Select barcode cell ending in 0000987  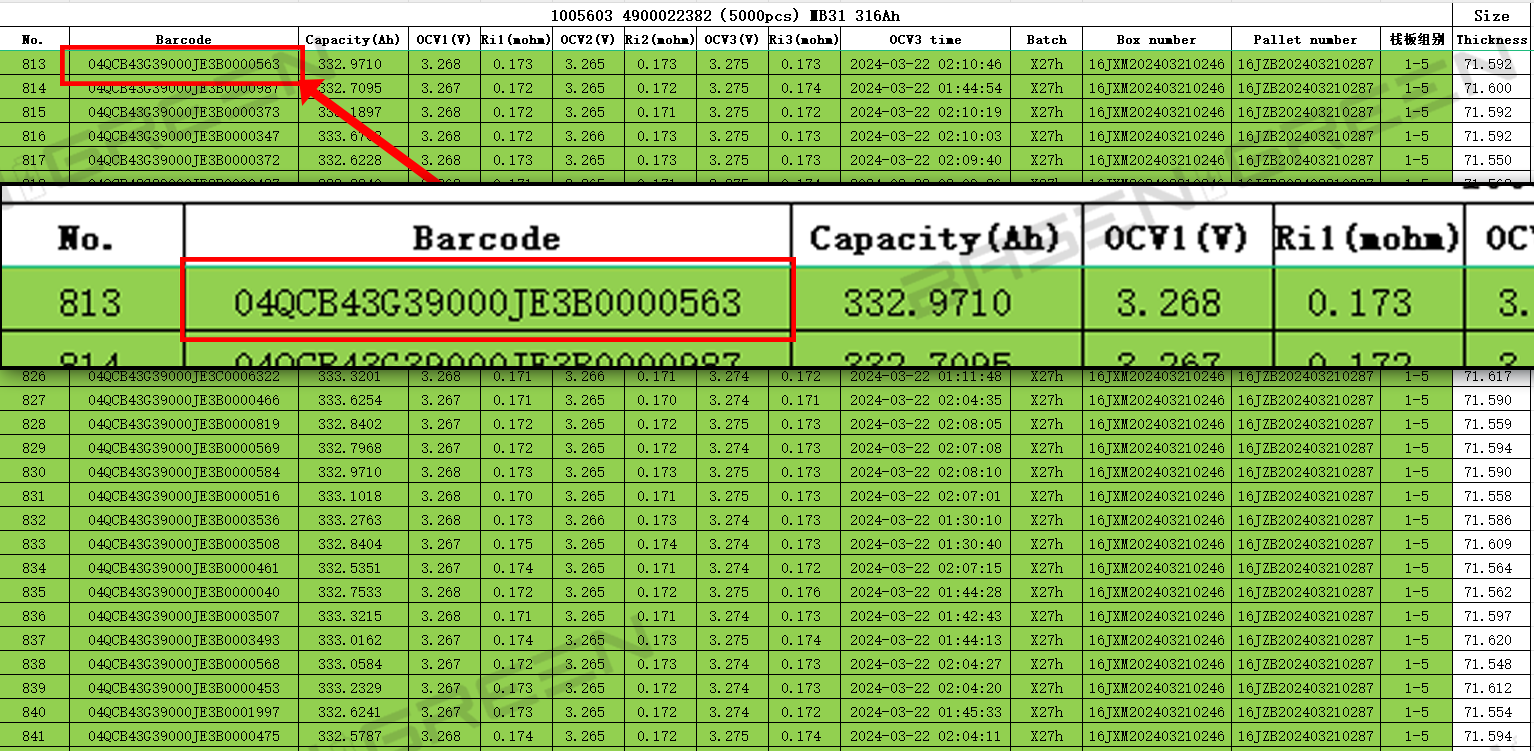[184, 88]
